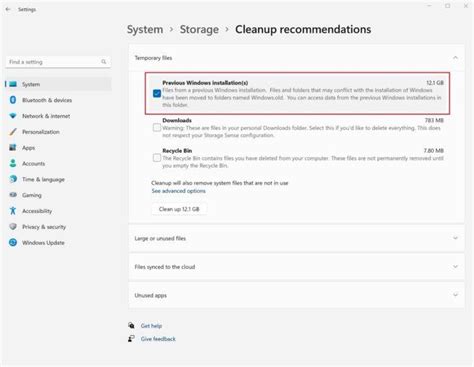Image resolution: width=474 pixels, height=367 pixels.
Task: Check the Downloads checkbox
Action: (x=157, y=128)
